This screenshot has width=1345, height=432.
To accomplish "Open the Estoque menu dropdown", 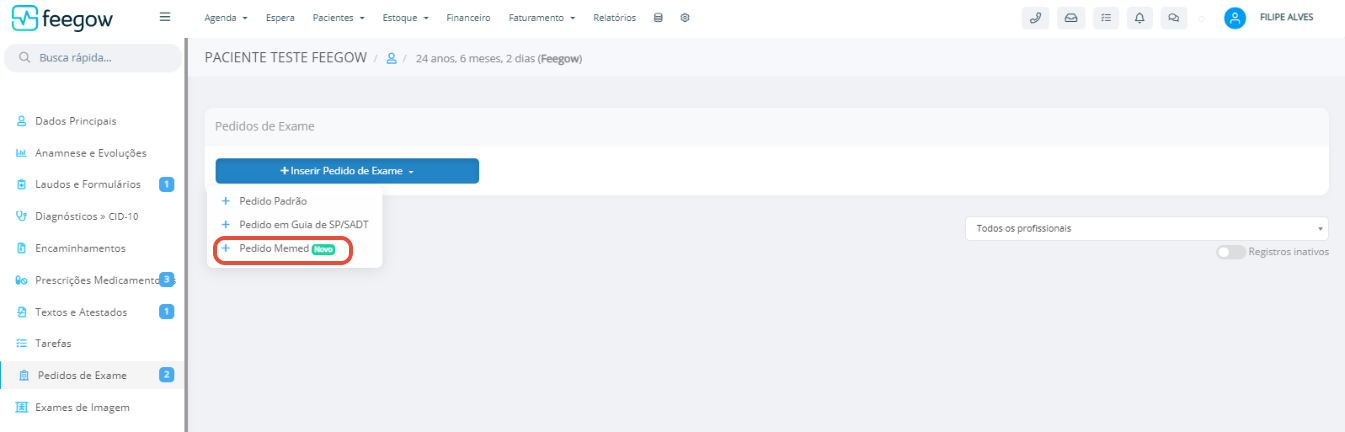I will pos(405,18).
